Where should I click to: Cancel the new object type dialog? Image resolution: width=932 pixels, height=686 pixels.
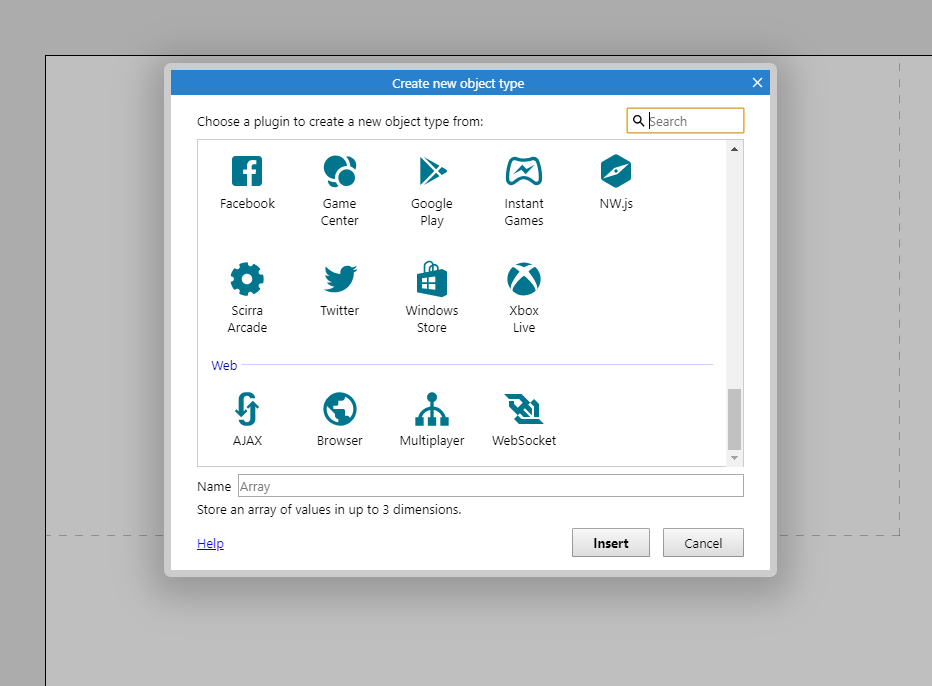coord(703,543)
